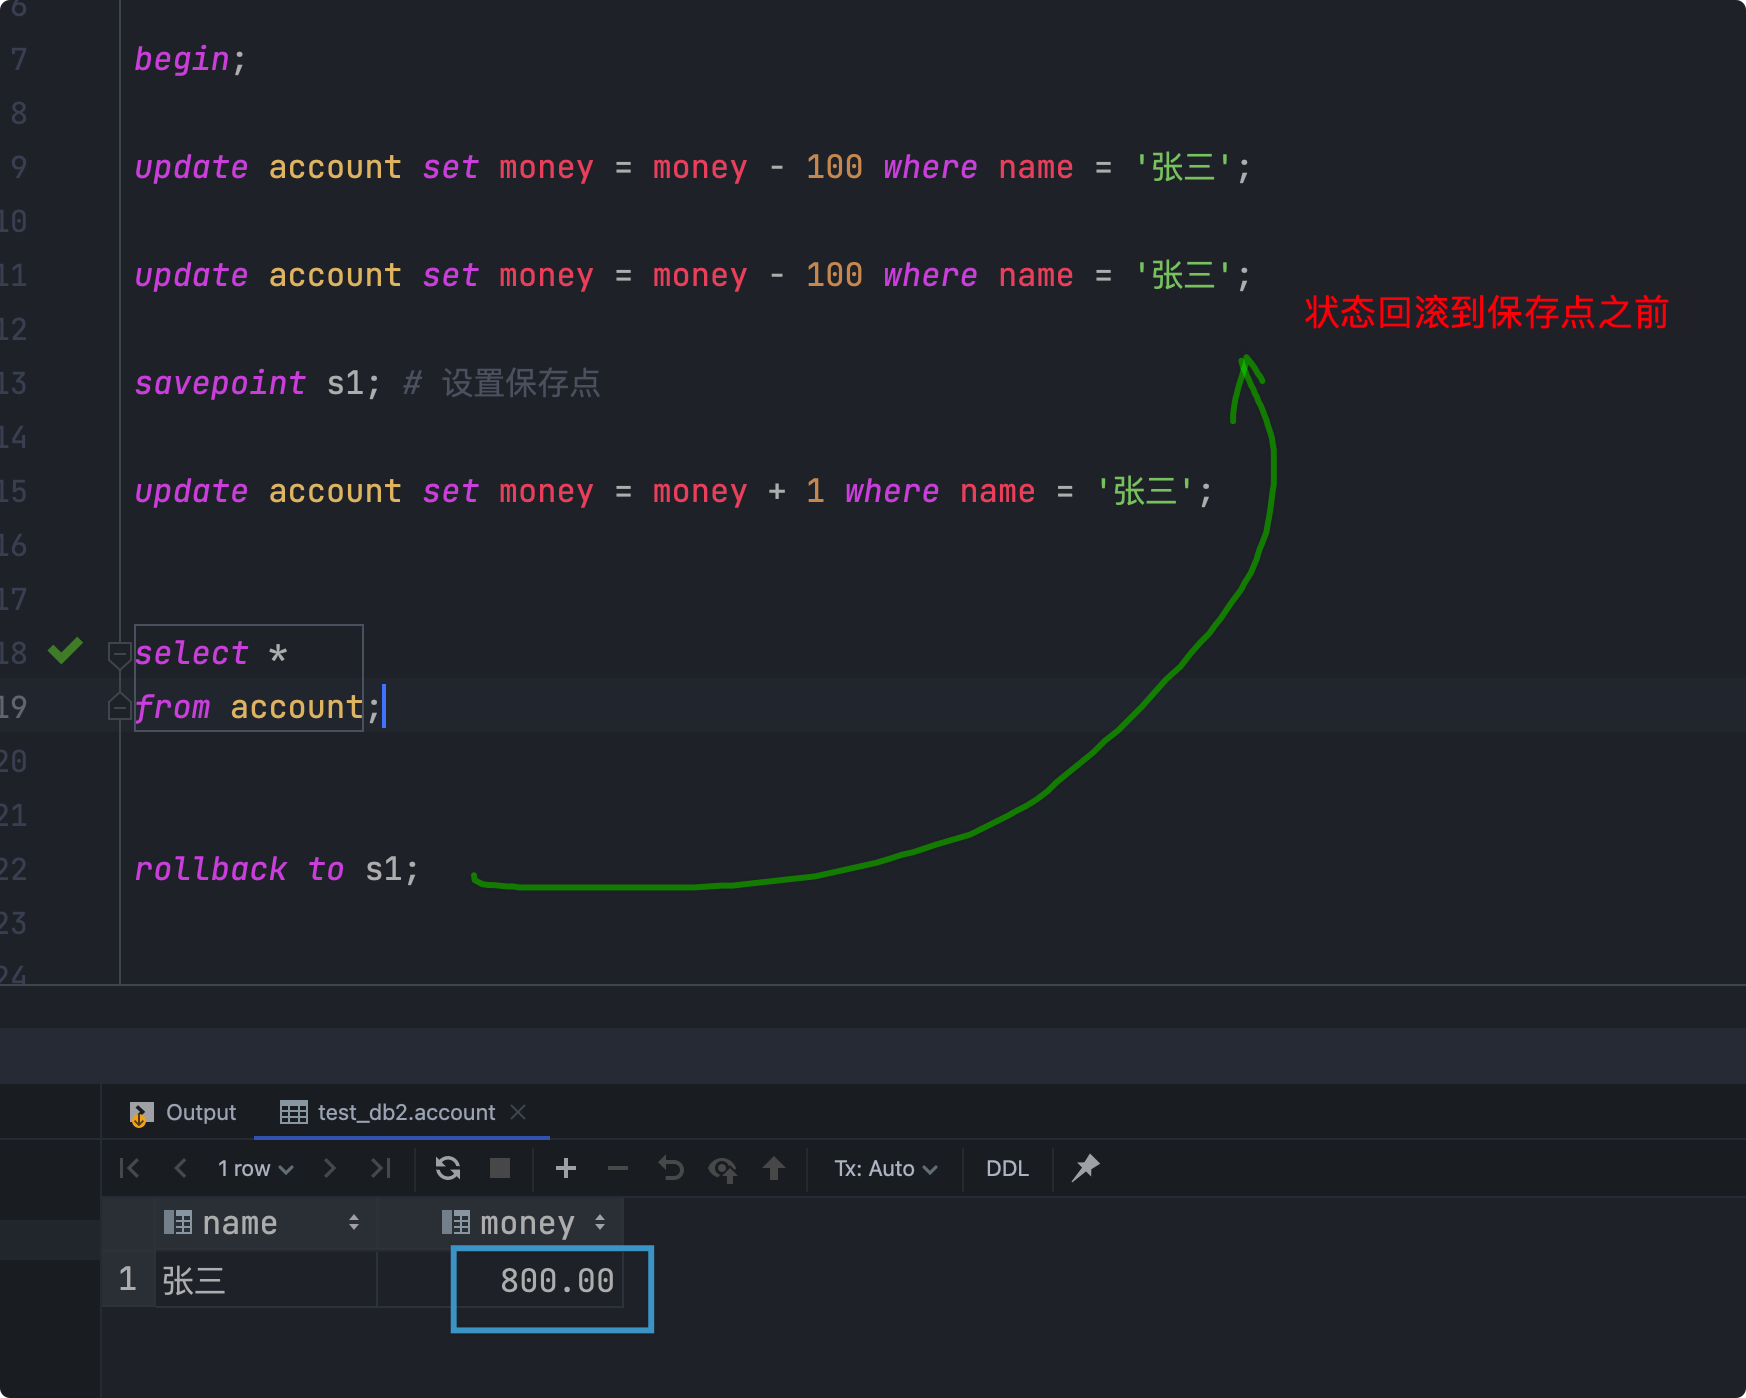
Task: Revert changes with undo arrow icon
Action: coord(671,1168)
